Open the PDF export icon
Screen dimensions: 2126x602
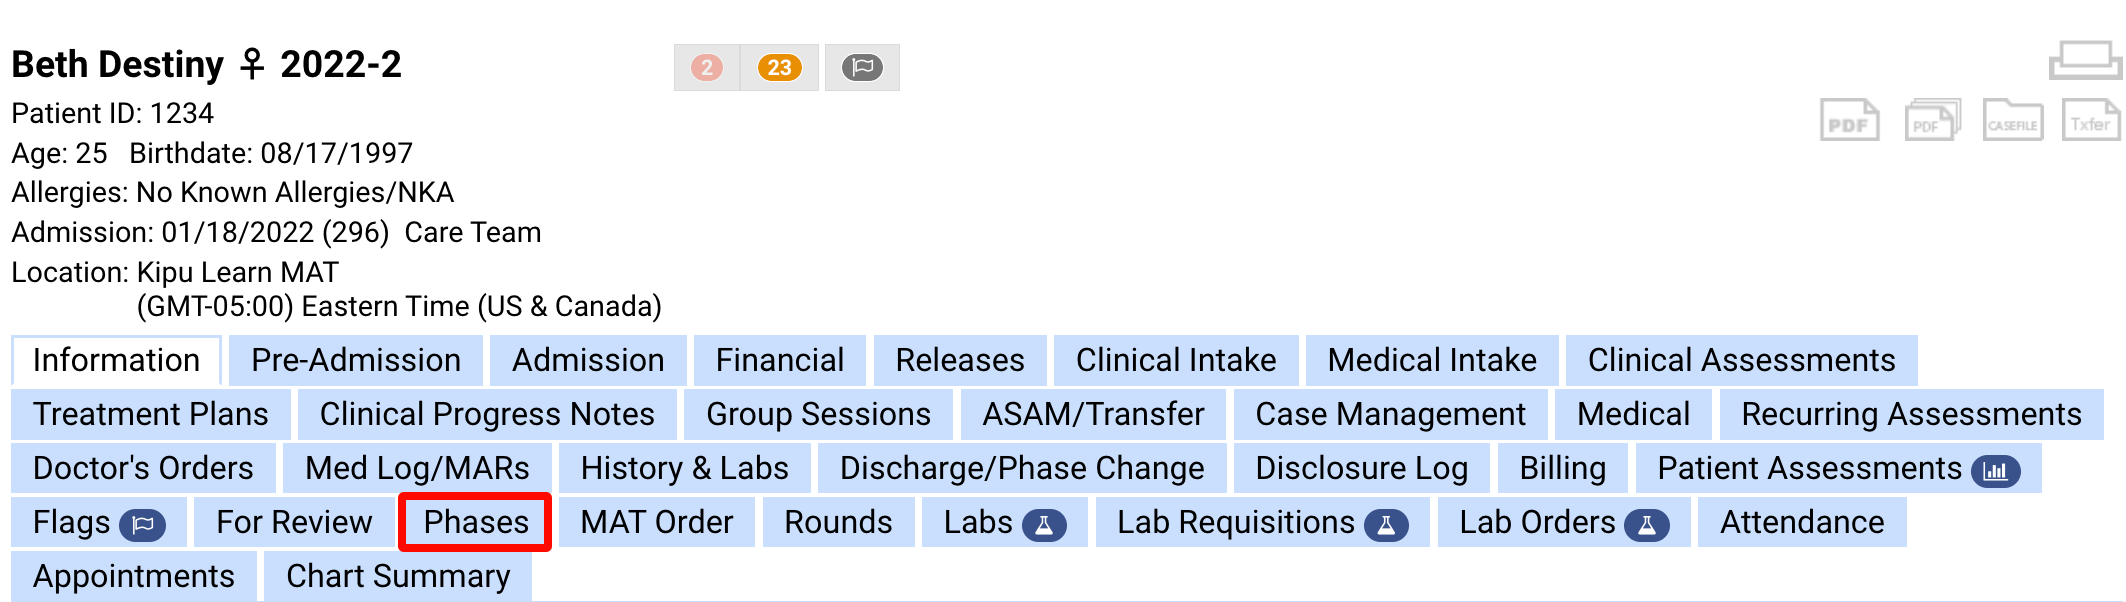click(x=1851, y=120)
